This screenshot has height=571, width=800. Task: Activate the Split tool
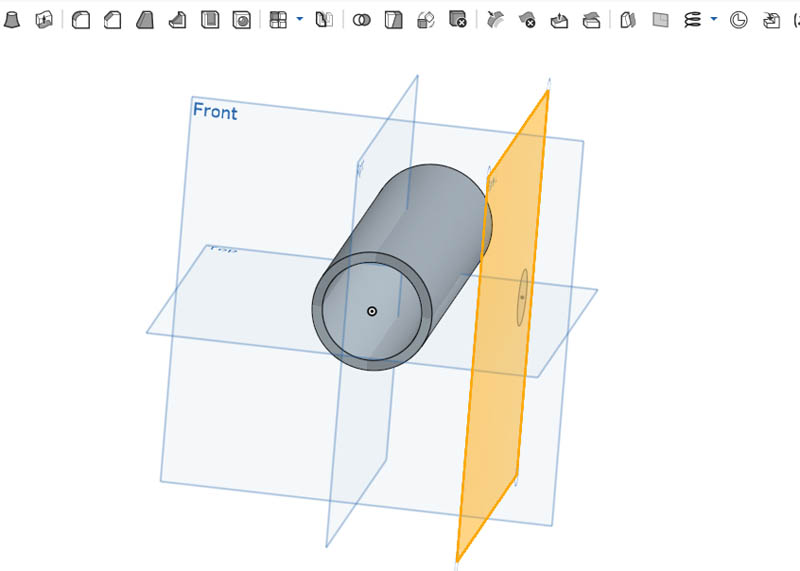tap(394, 19)
